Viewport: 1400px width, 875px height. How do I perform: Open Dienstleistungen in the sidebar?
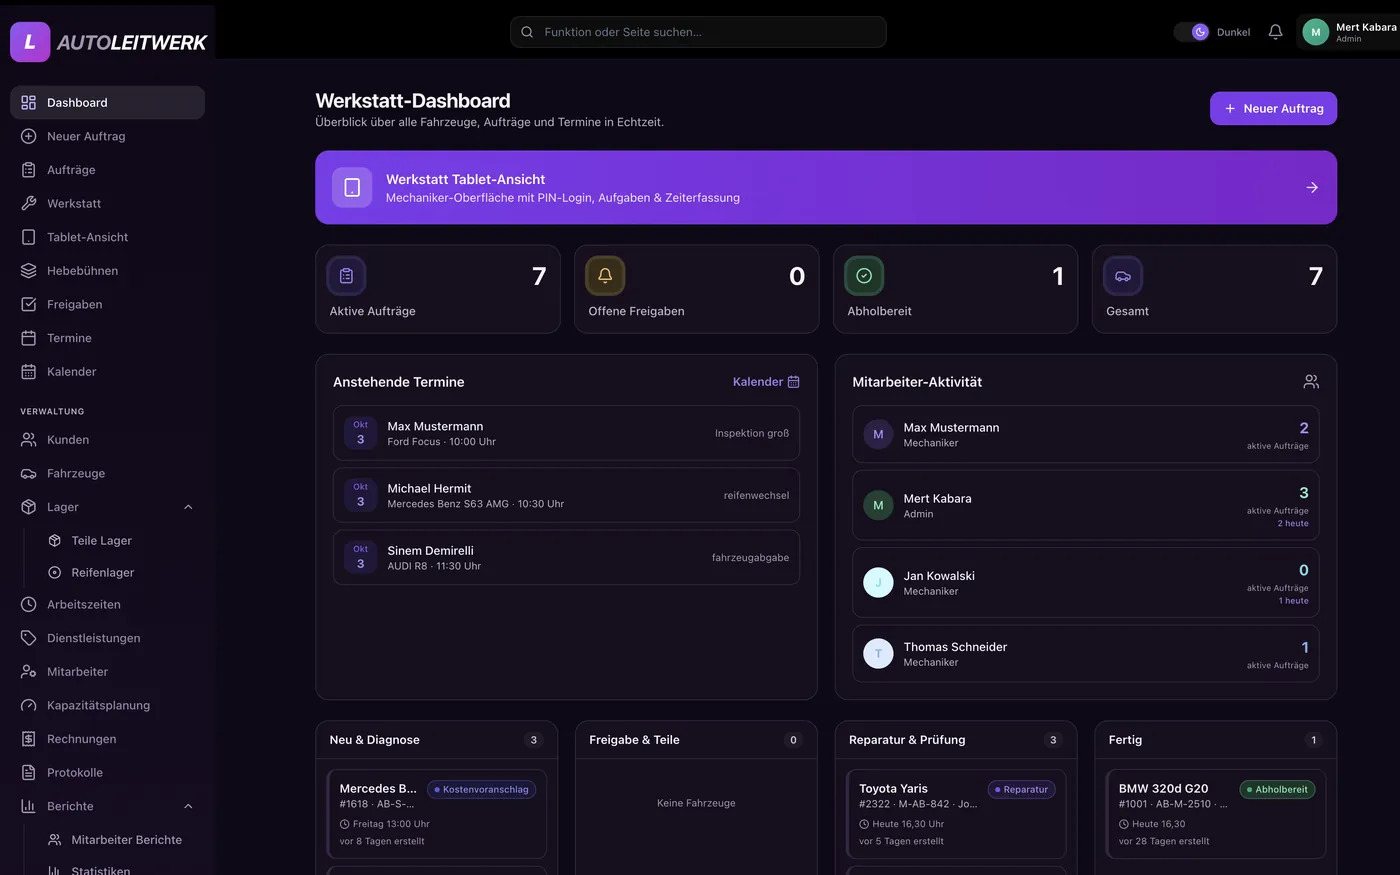107,638
